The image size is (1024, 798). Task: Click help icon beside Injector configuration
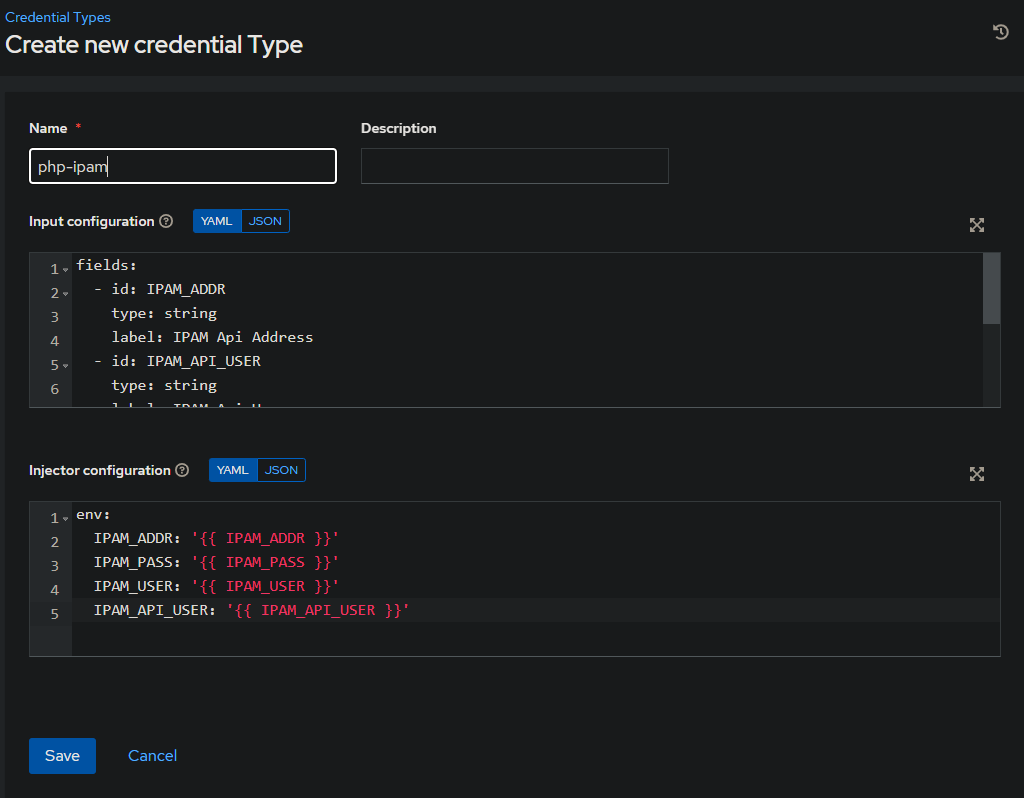click(x=182, y=470)
